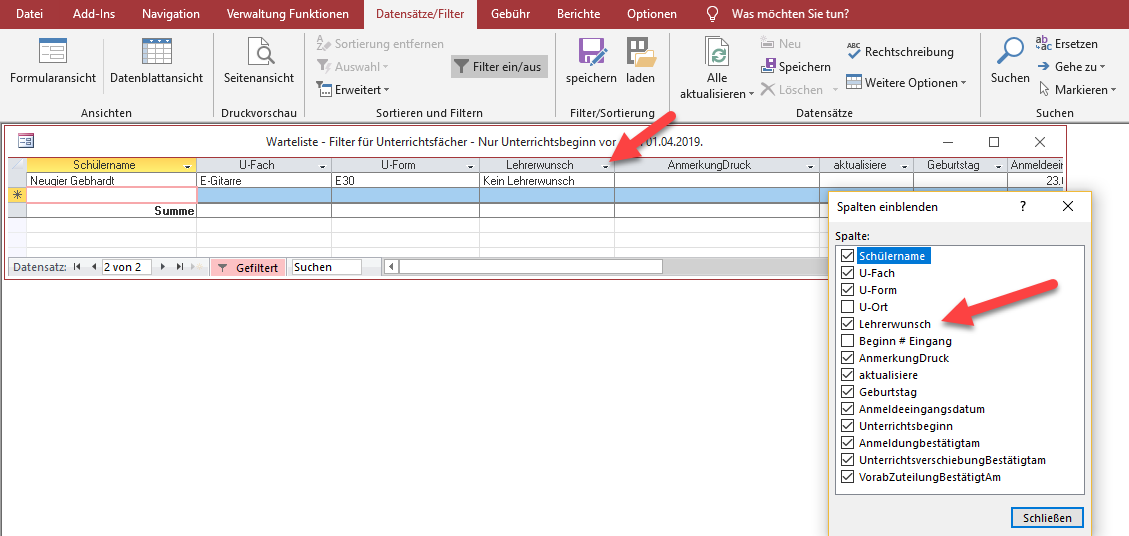Click the Gefiltert status button
The height and width of the screenshot is (536, 1129).
click(x=248, y=268)
